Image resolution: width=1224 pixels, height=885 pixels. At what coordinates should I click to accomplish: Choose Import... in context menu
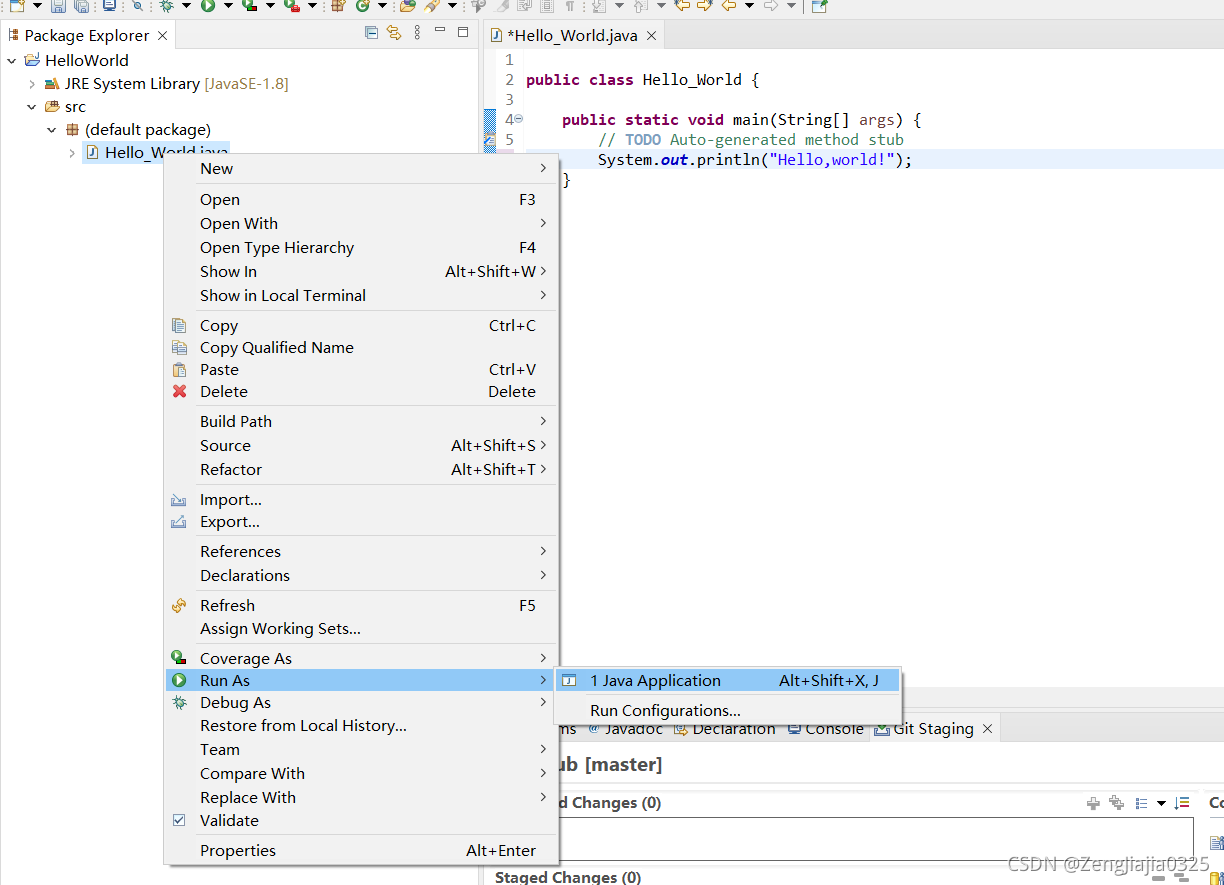coord(361,500)
